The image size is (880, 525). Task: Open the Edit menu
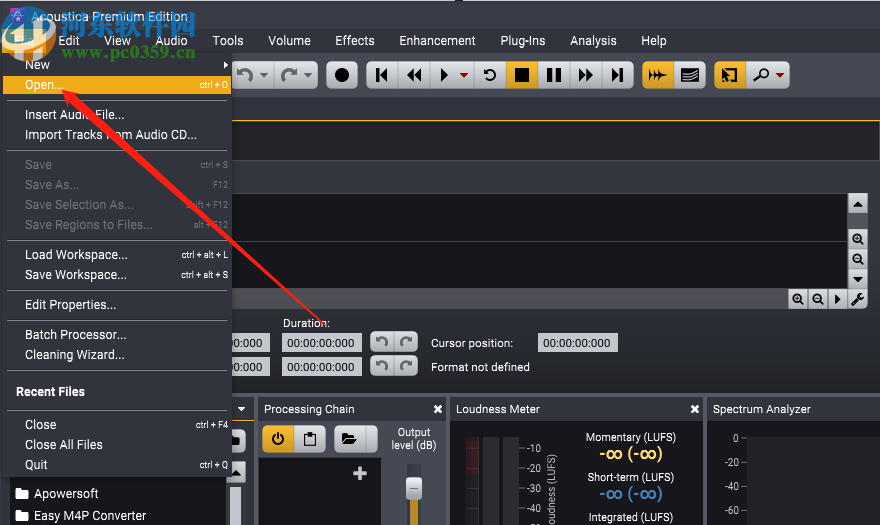(x=69, y=41)
